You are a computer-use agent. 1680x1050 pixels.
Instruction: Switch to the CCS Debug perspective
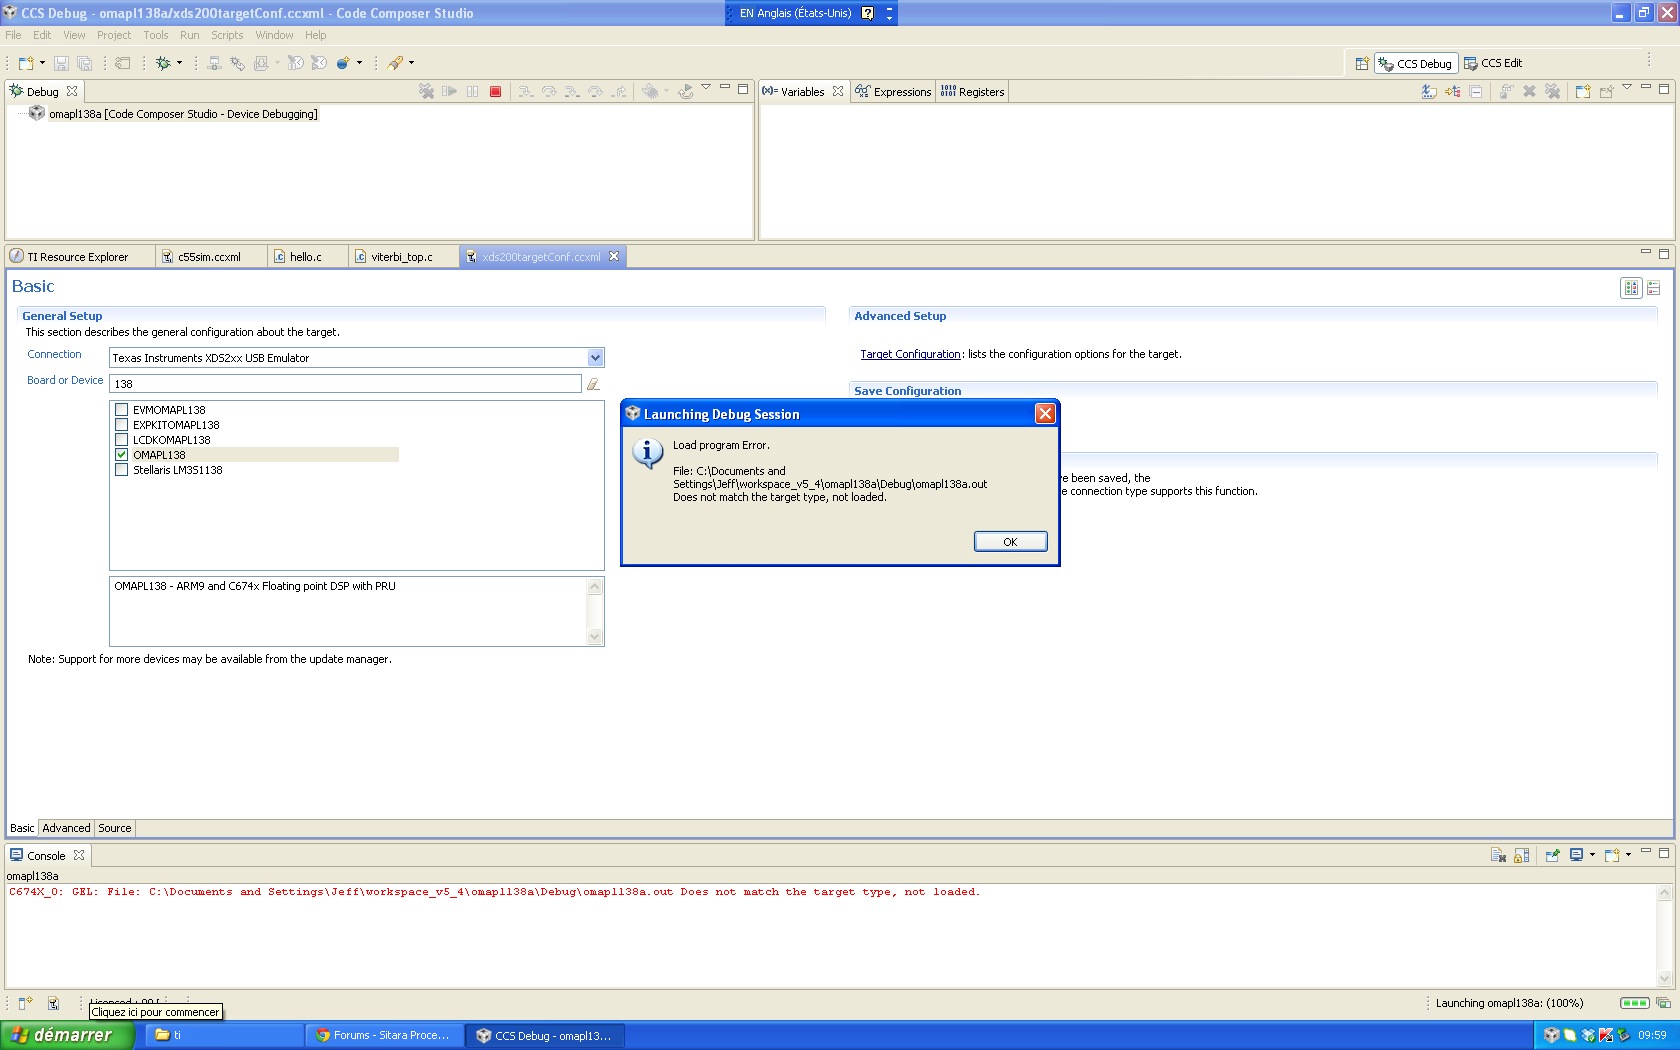[1415, 63]
